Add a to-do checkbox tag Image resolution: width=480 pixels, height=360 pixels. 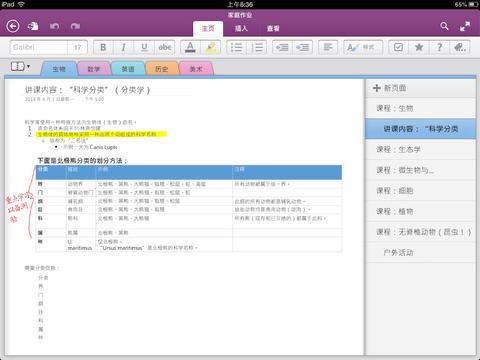click(398, 47)
